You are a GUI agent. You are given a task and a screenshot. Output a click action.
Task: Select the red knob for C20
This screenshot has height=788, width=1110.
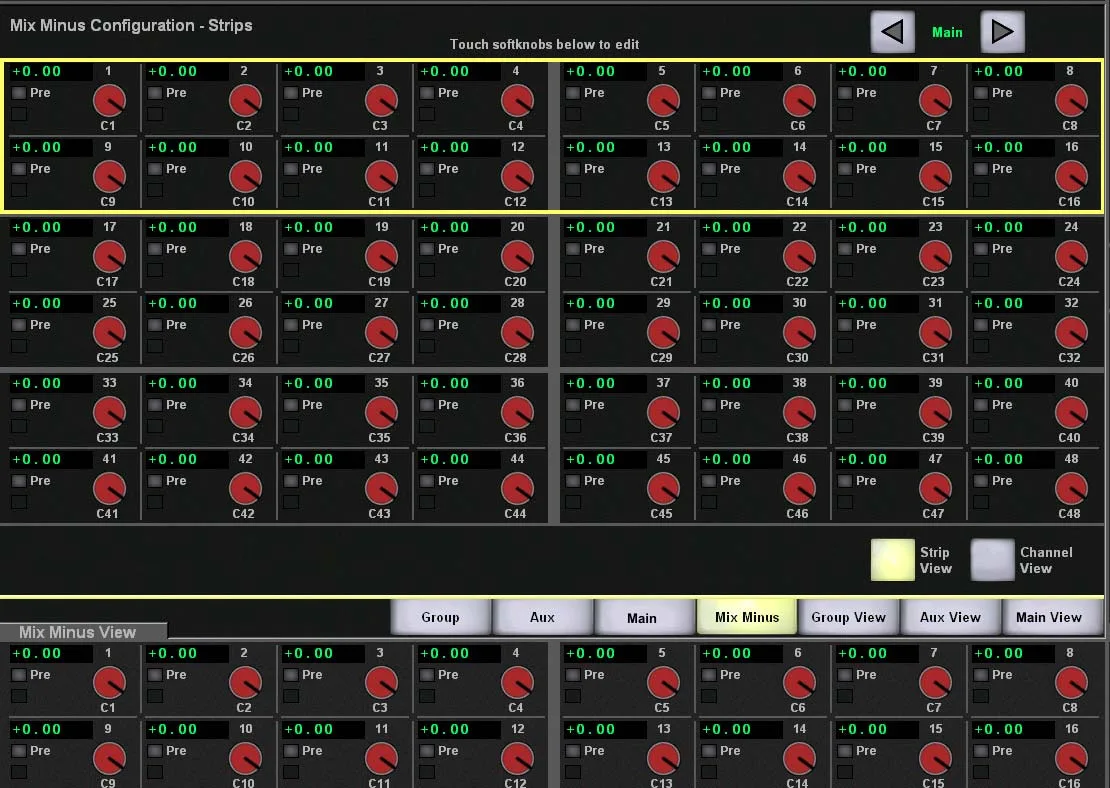point(517,256)
